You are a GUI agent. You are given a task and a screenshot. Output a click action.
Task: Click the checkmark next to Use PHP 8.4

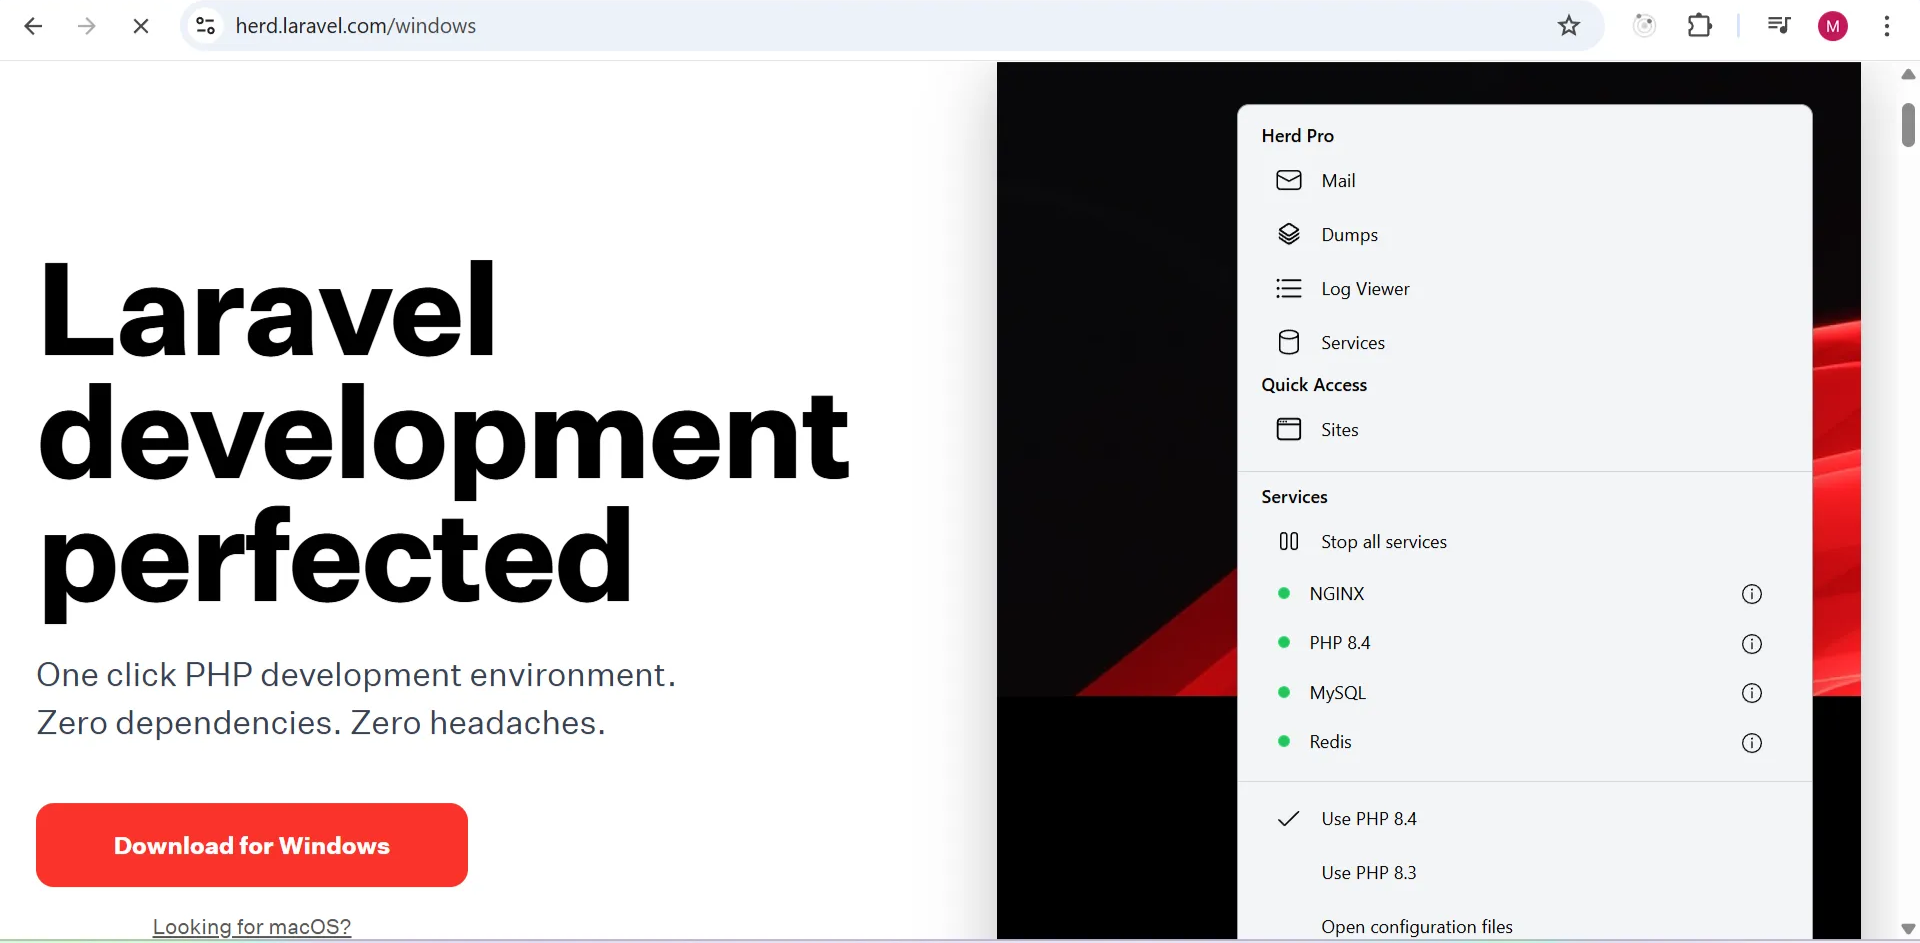click(1289, 819)
